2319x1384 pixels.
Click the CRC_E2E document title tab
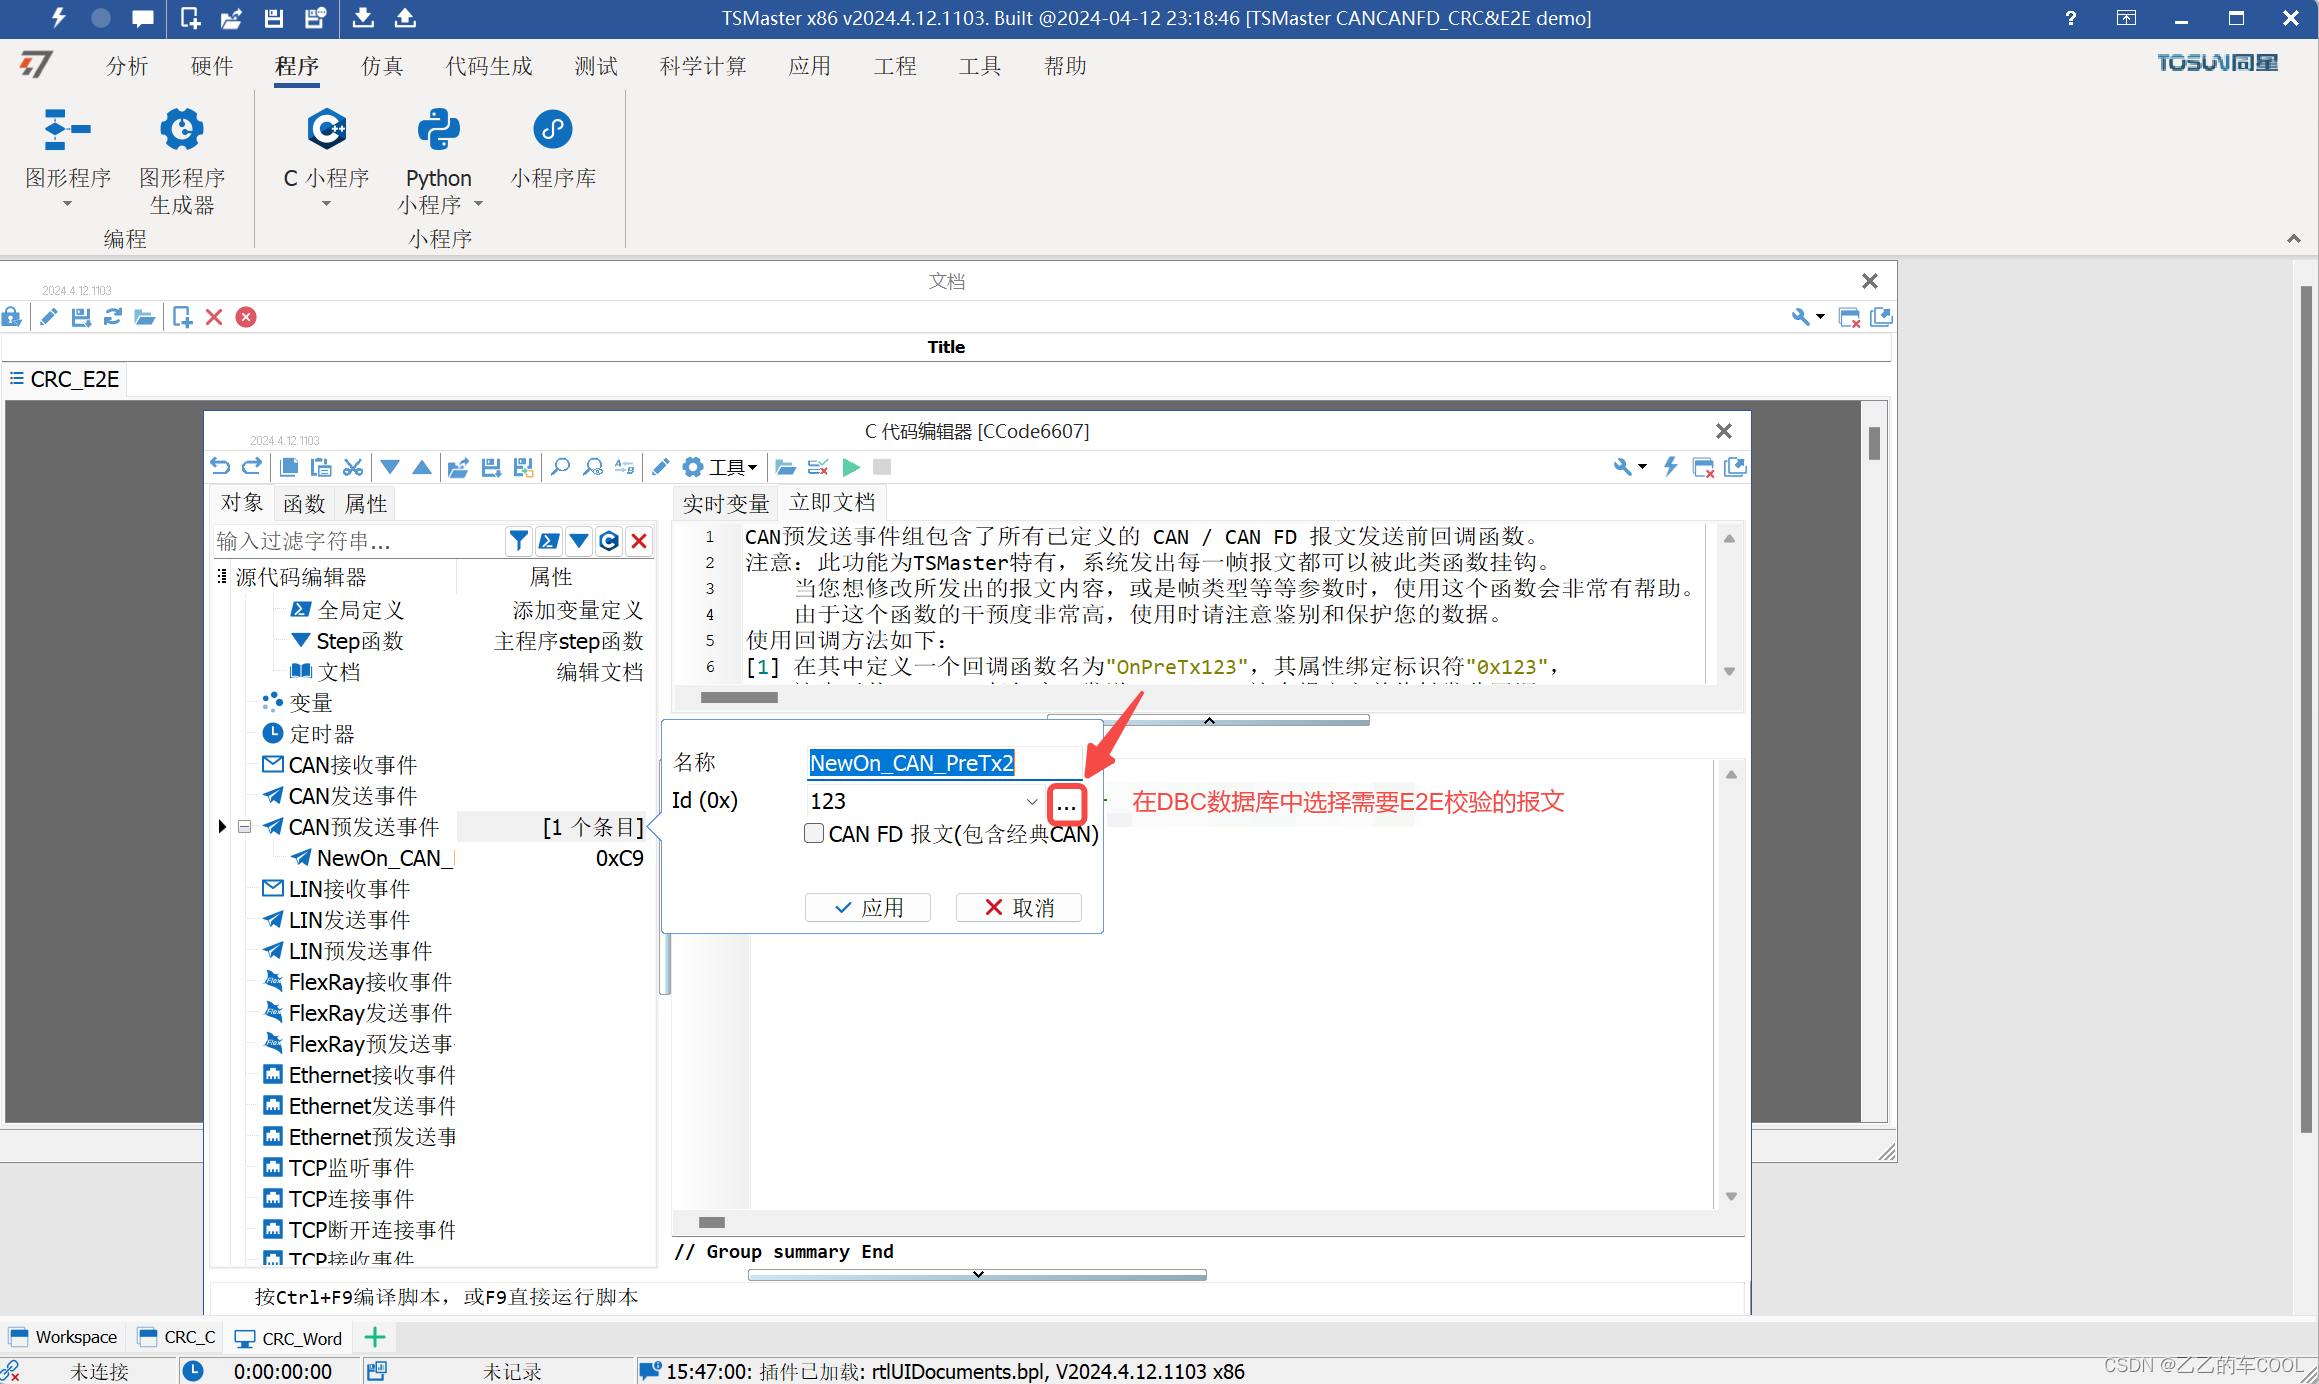pyautogui.click(x=65, y=380)
